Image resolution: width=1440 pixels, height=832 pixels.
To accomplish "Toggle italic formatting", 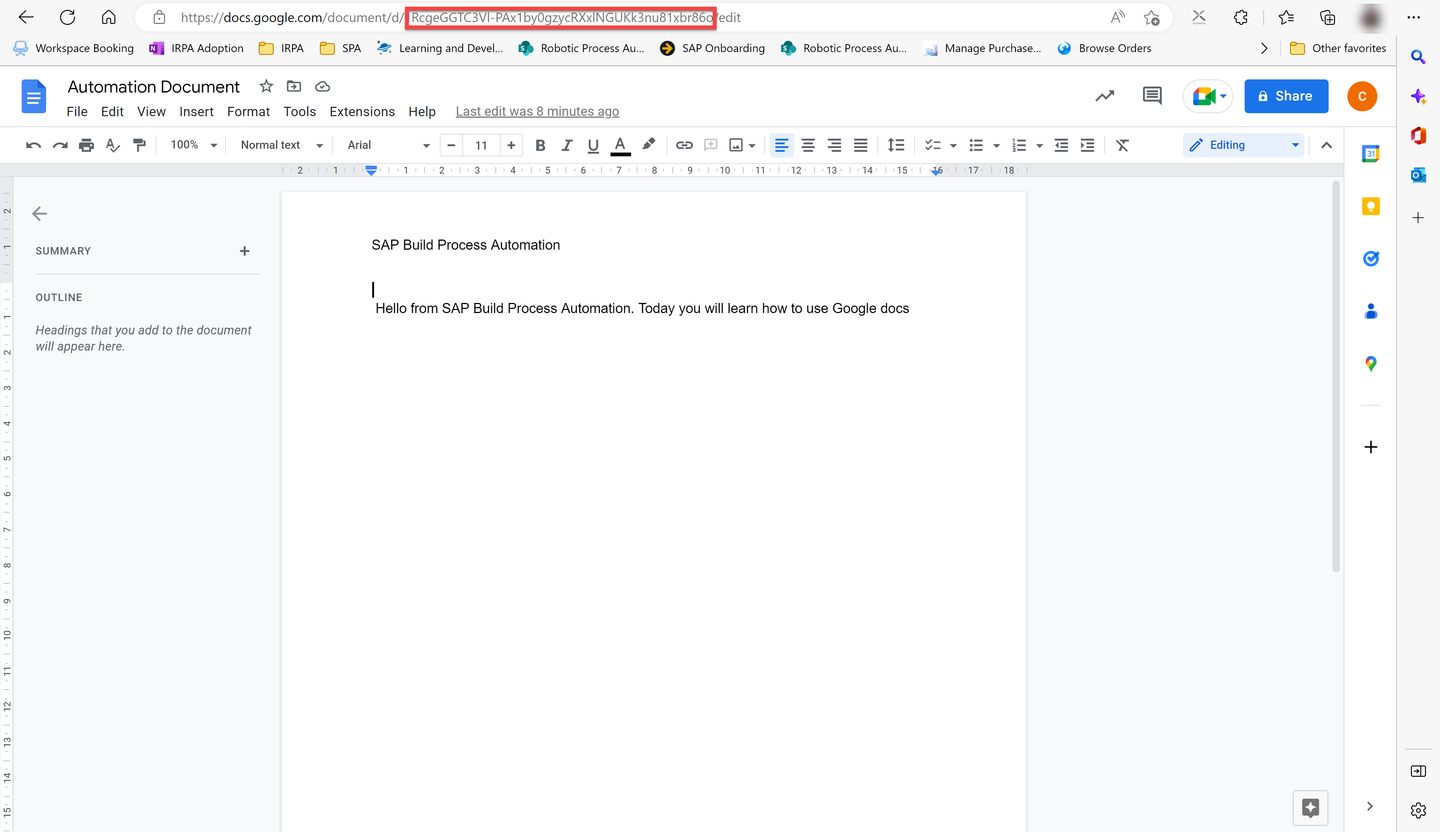I will (x=567, y=145).
